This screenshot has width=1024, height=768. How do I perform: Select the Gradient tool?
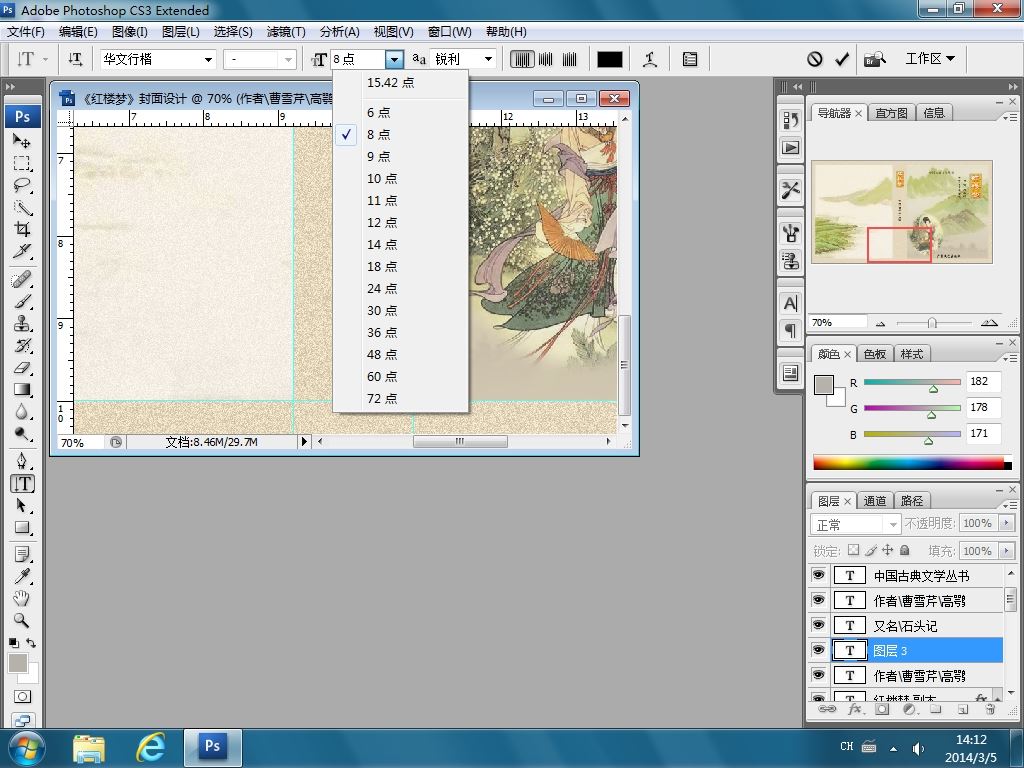click(x=22, y=390)
